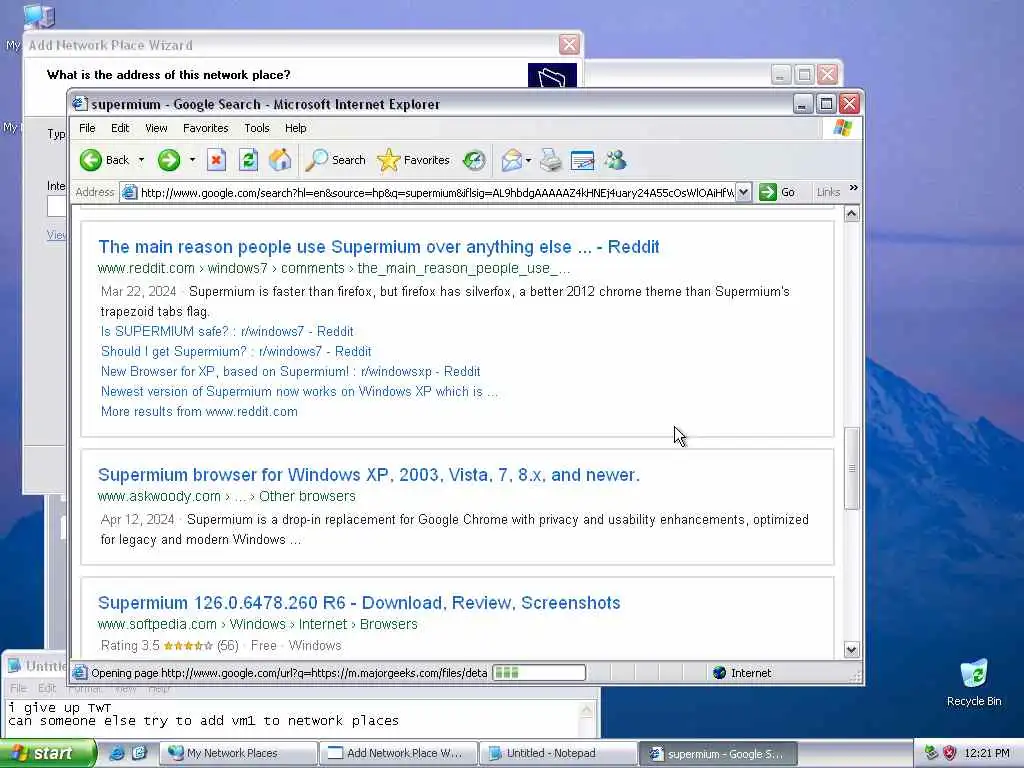Click the security shield tray icon
This screenshot has height=768, width=1024.
[x=950, y=753]
